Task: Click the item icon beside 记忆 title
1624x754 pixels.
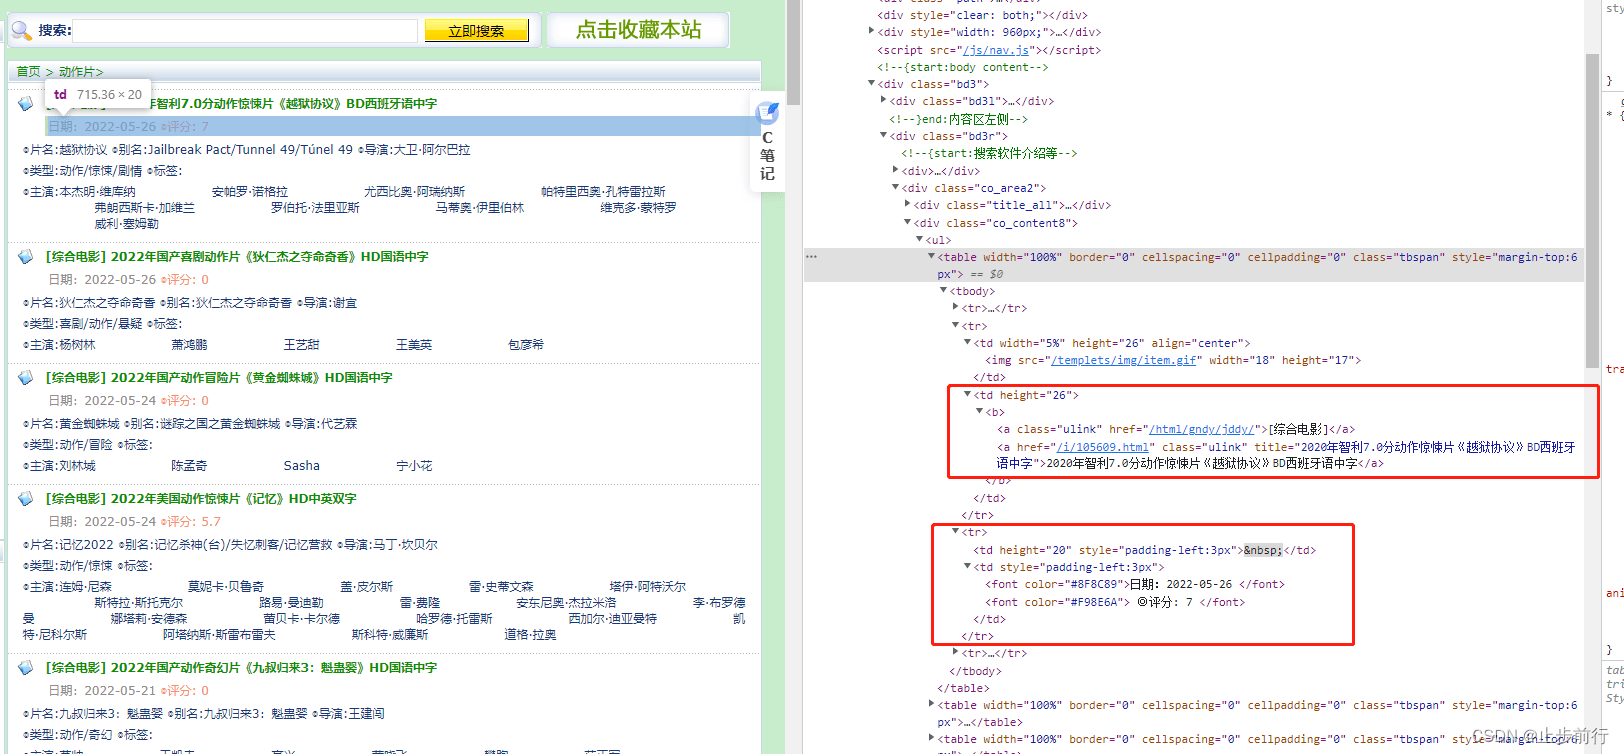Action: pyautogui.click(x=26, y=499)
